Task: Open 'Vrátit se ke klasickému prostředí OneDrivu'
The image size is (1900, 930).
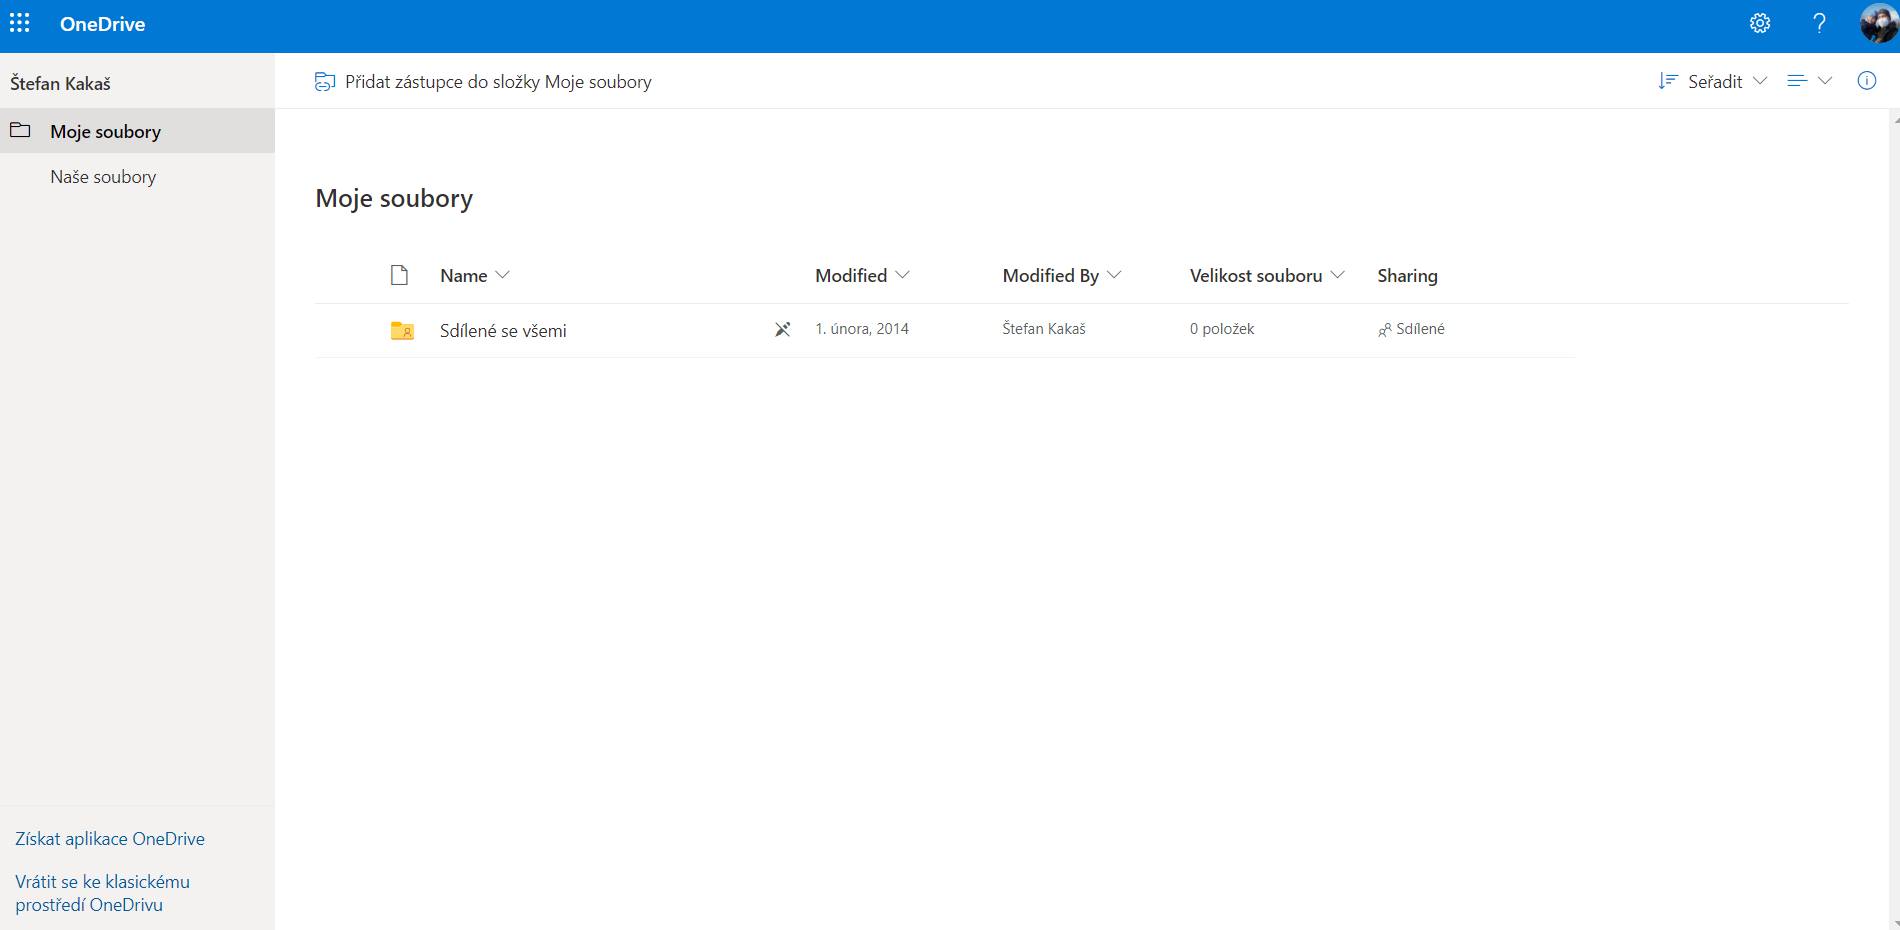Action: coord(101,893)
